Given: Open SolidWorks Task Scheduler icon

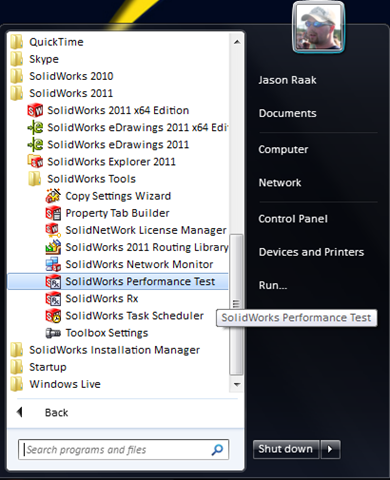Looking at the screenshot, I should point(53,316).
